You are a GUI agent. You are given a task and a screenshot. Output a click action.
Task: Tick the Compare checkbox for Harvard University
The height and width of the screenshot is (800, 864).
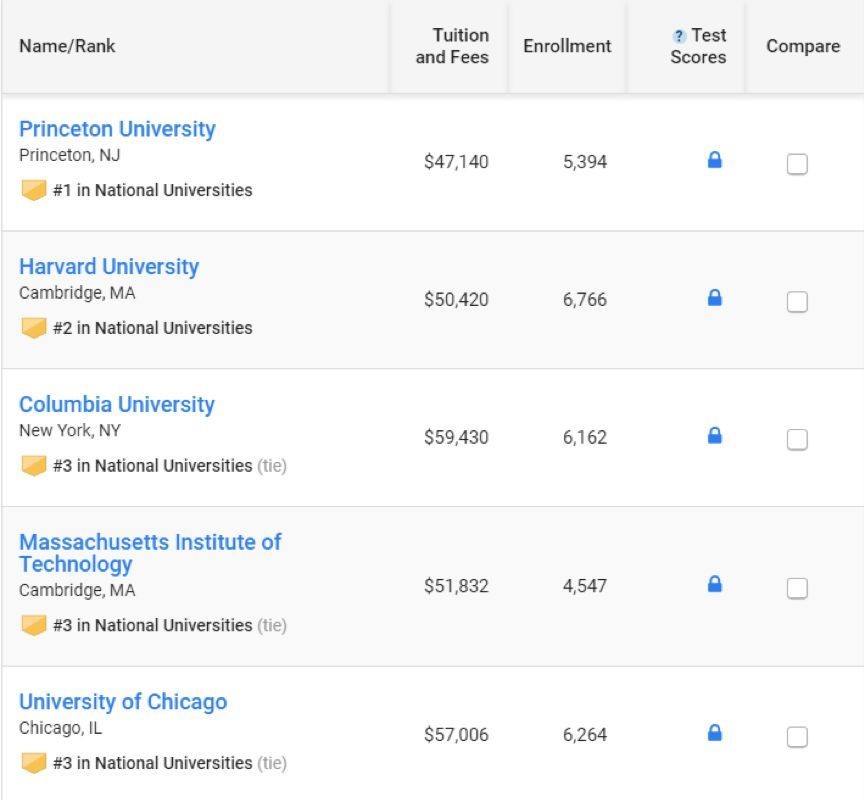[x=797, y=301]
